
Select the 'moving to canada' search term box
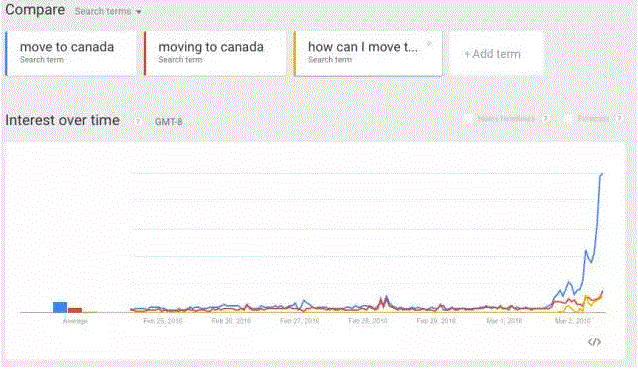pos(215,53)
